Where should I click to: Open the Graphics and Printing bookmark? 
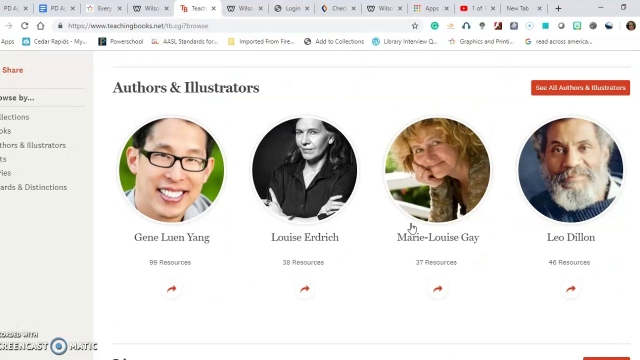(481, 42)
